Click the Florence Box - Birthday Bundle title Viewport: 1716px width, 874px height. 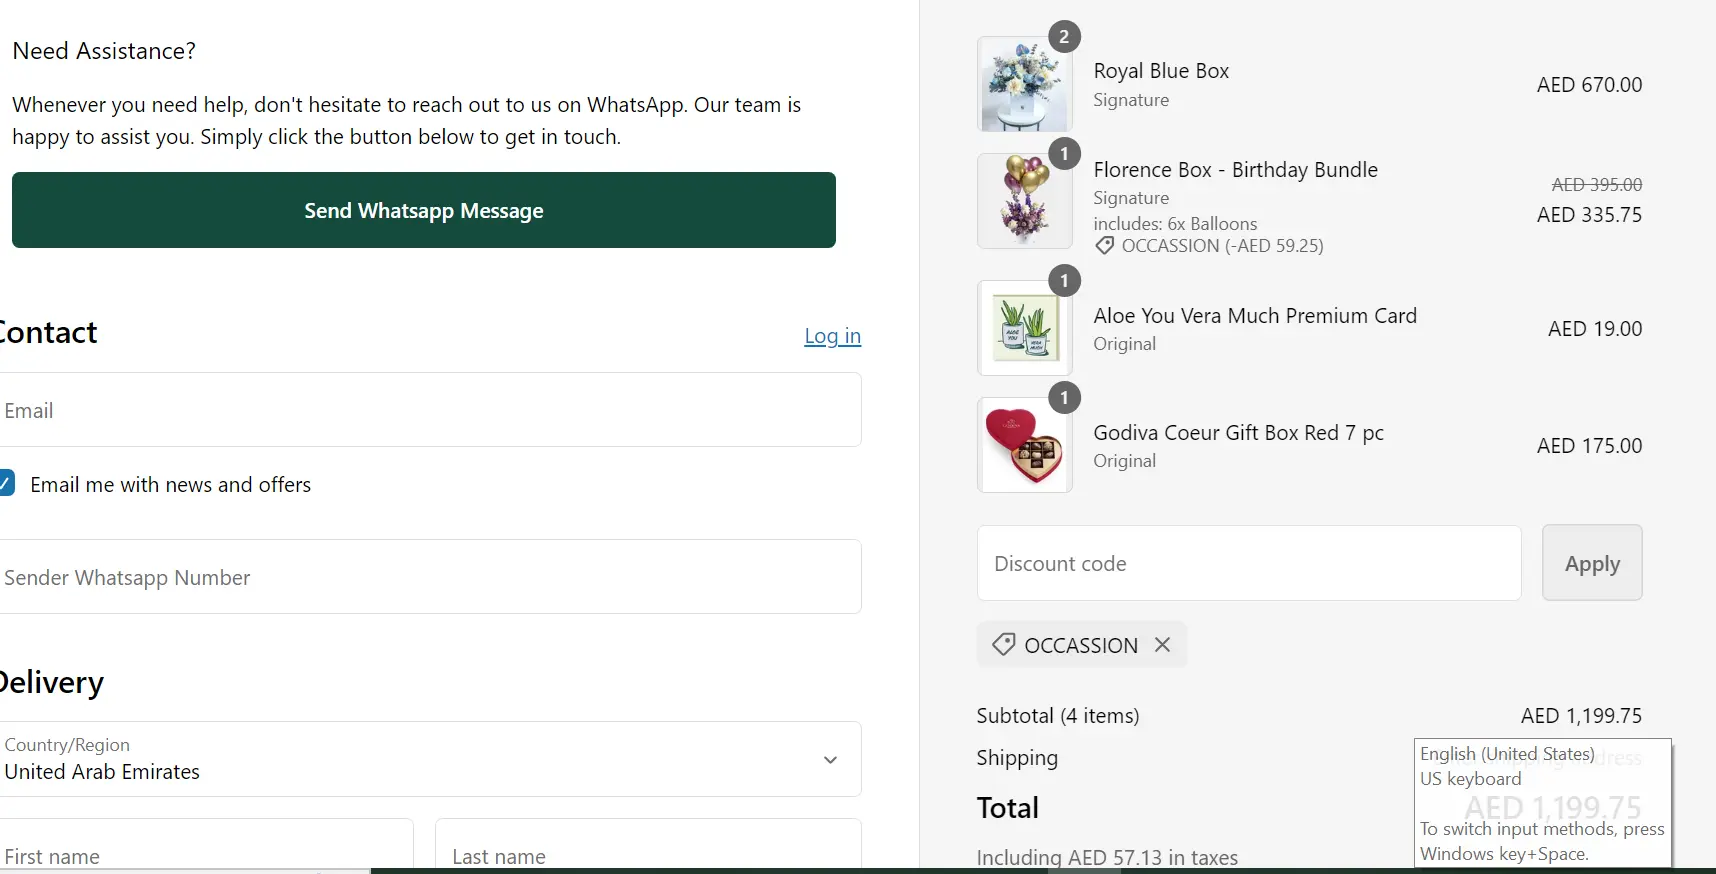1235,170
